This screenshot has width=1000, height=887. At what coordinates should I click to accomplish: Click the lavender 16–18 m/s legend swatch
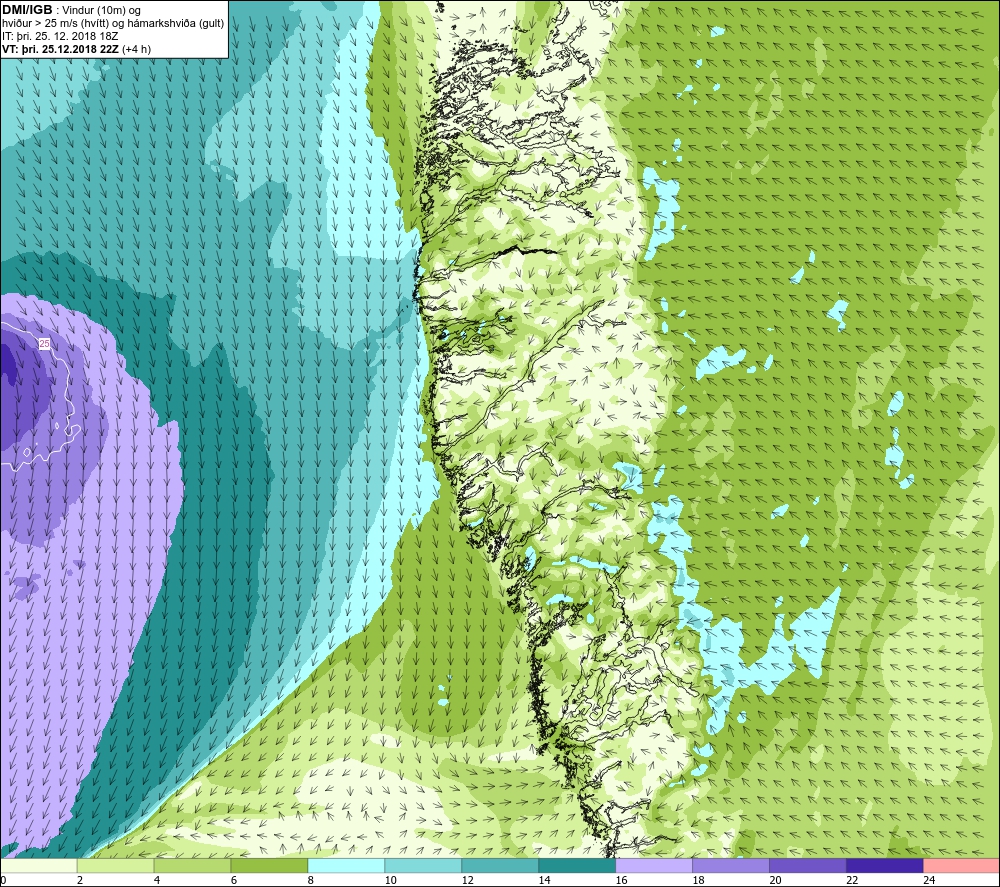pos(654,865)
